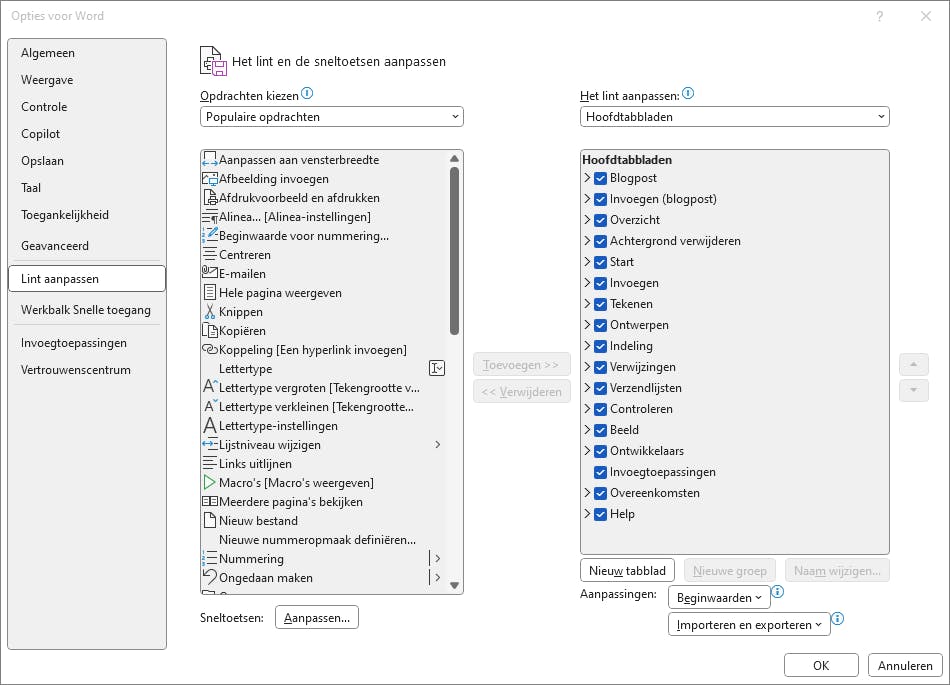Switch to the Geavanceerd category
This screenshot has width=950, height=685.
[x=55, y=246]
